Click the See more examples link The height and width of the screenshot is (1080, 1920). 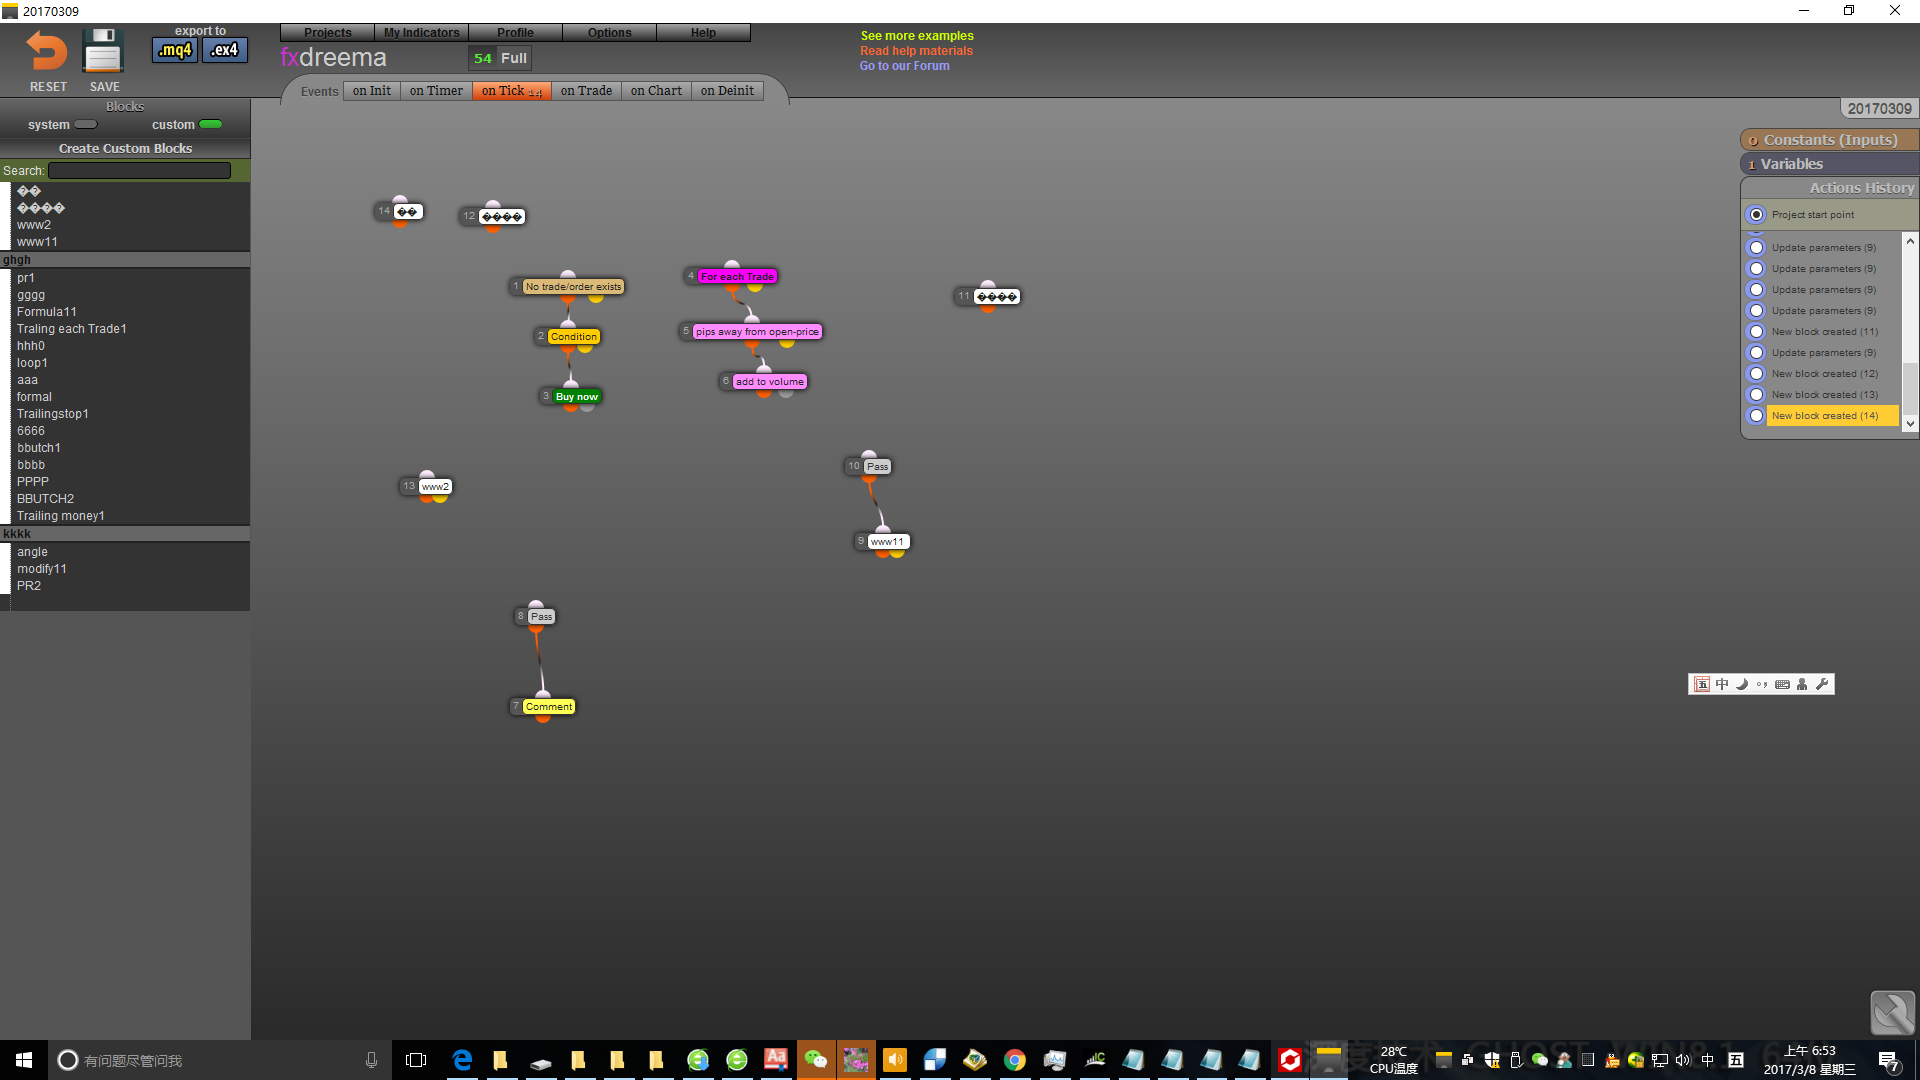pos(917,36)
